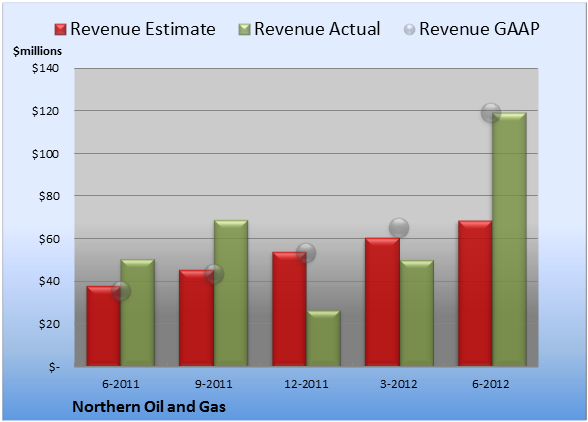Click the red Revenue Estimate legend marker
The image size is (588, 422).
[60, 30]
